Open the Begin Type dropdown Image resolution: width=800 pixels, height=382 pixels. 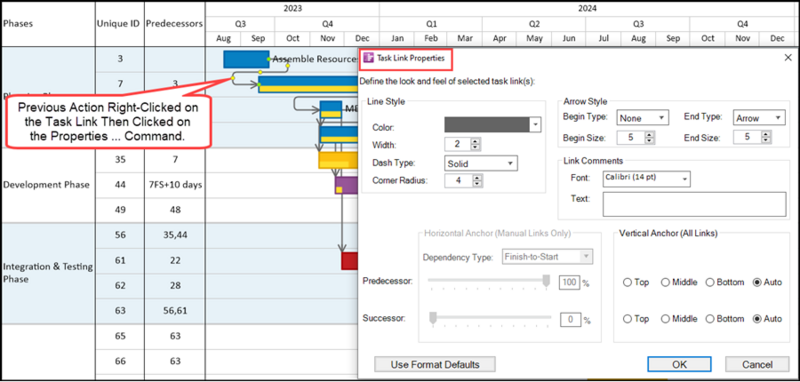point(661,118)
